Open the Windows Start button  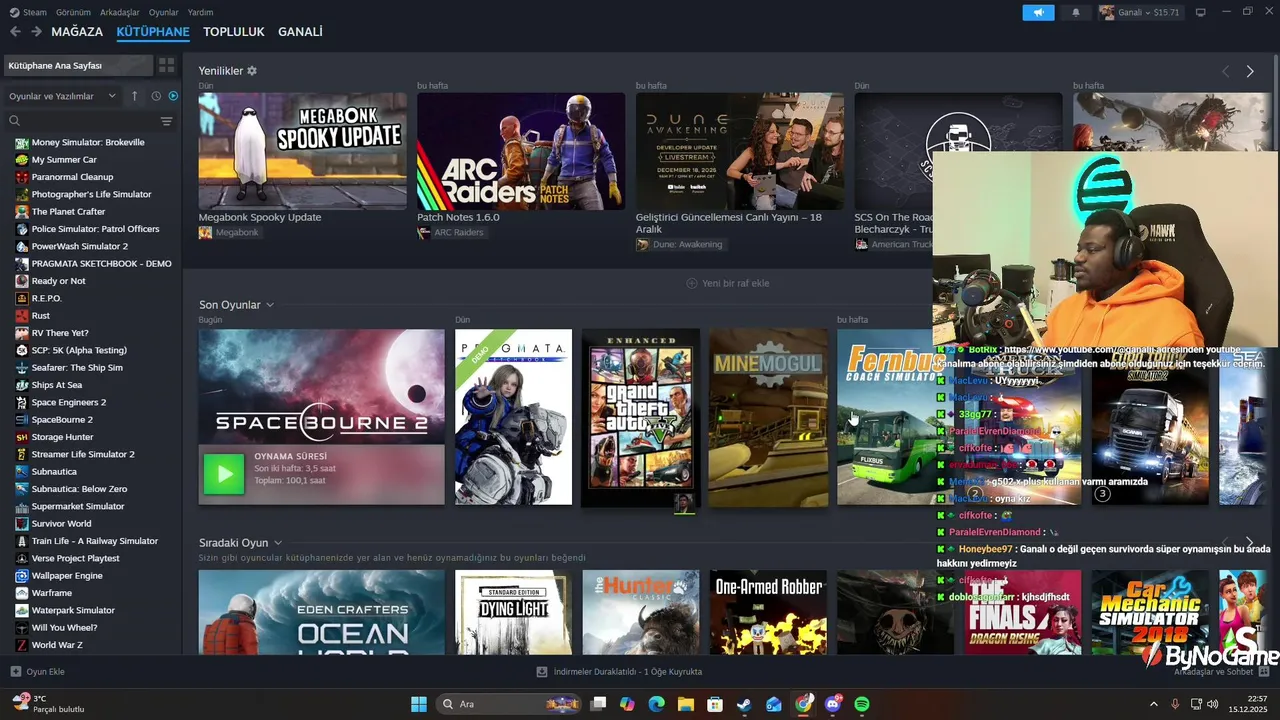tap(418, 704)
